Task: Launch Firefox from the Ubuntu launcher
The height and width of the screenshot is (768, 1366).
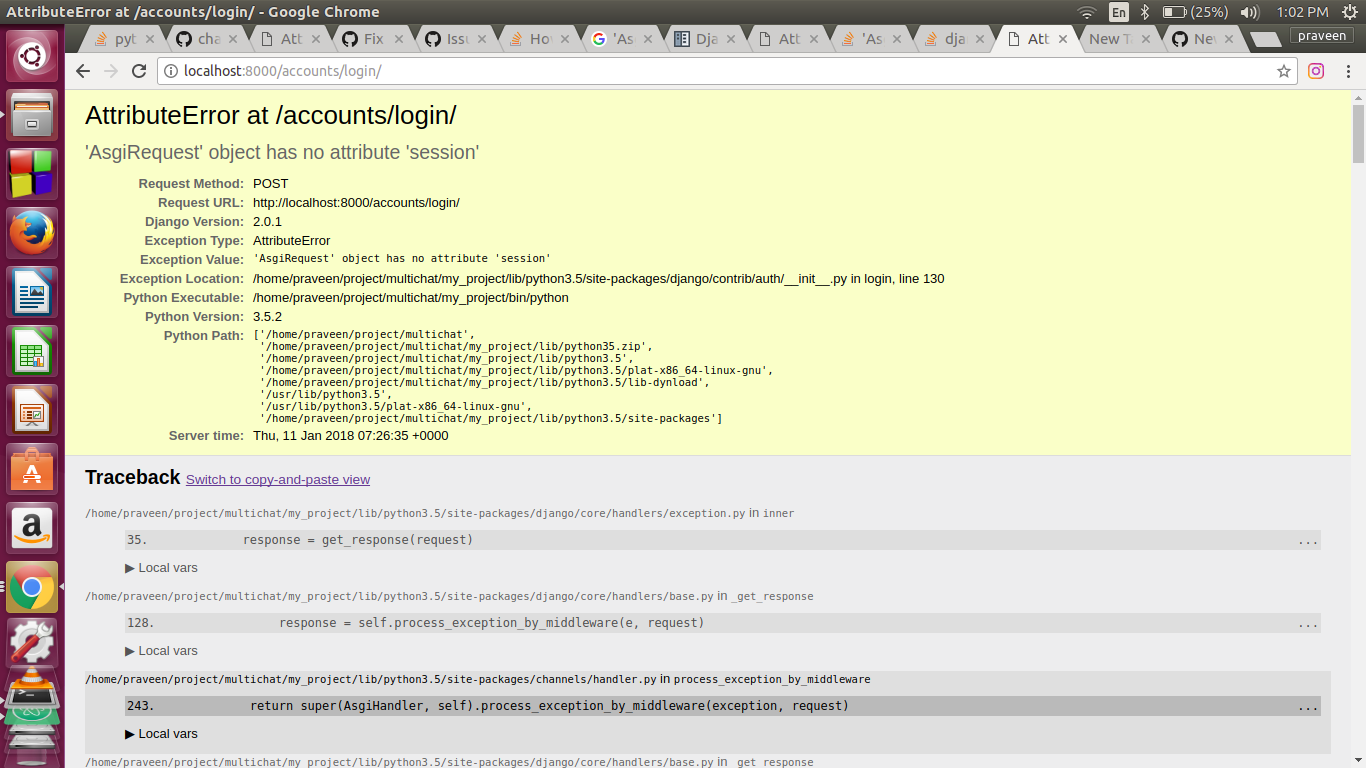Action: click(31, 232)
